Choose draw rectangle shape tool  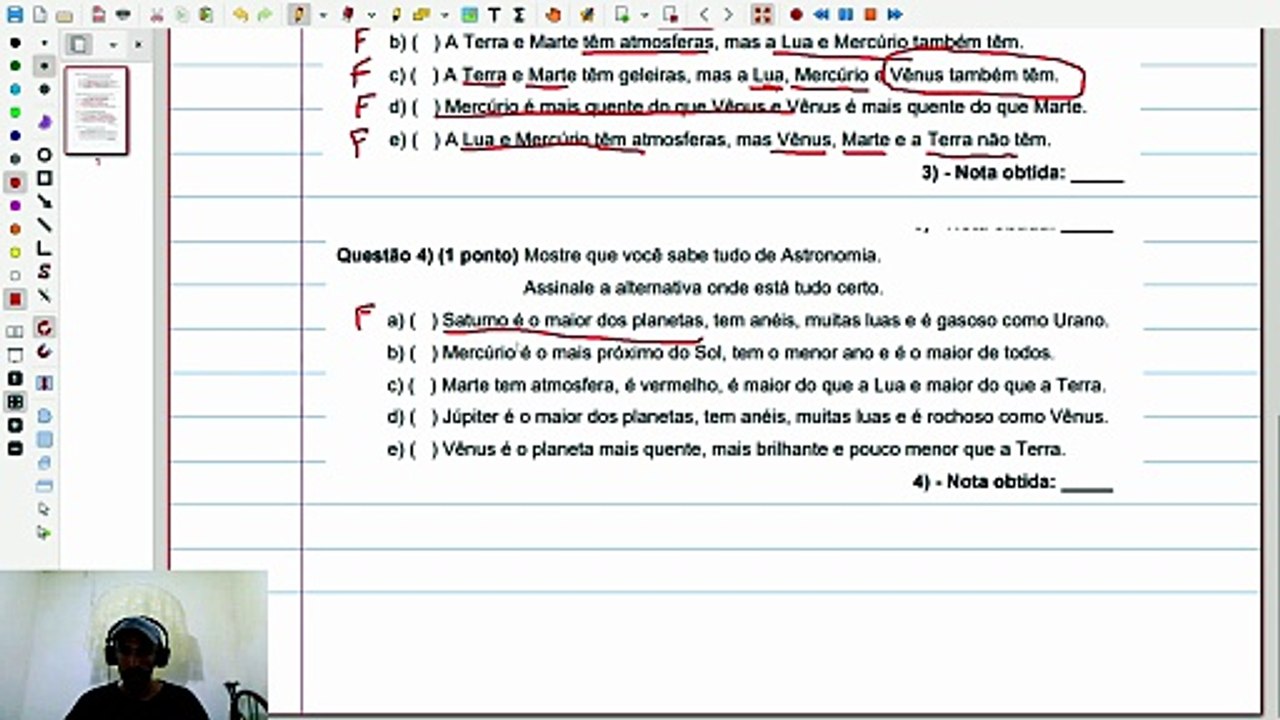coord(45,178)
